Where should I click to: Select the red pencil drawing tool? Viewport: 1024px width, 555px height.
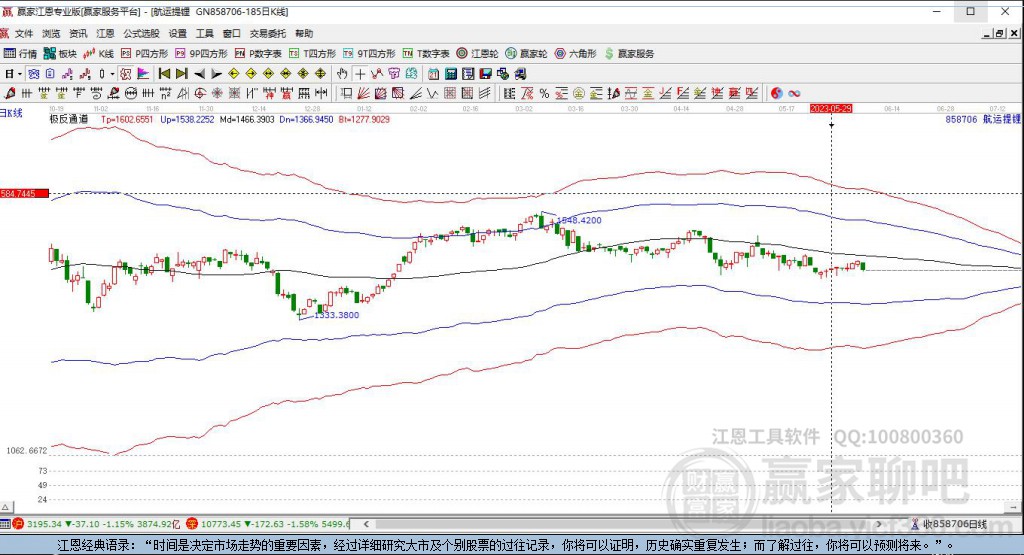pos(10,93)
